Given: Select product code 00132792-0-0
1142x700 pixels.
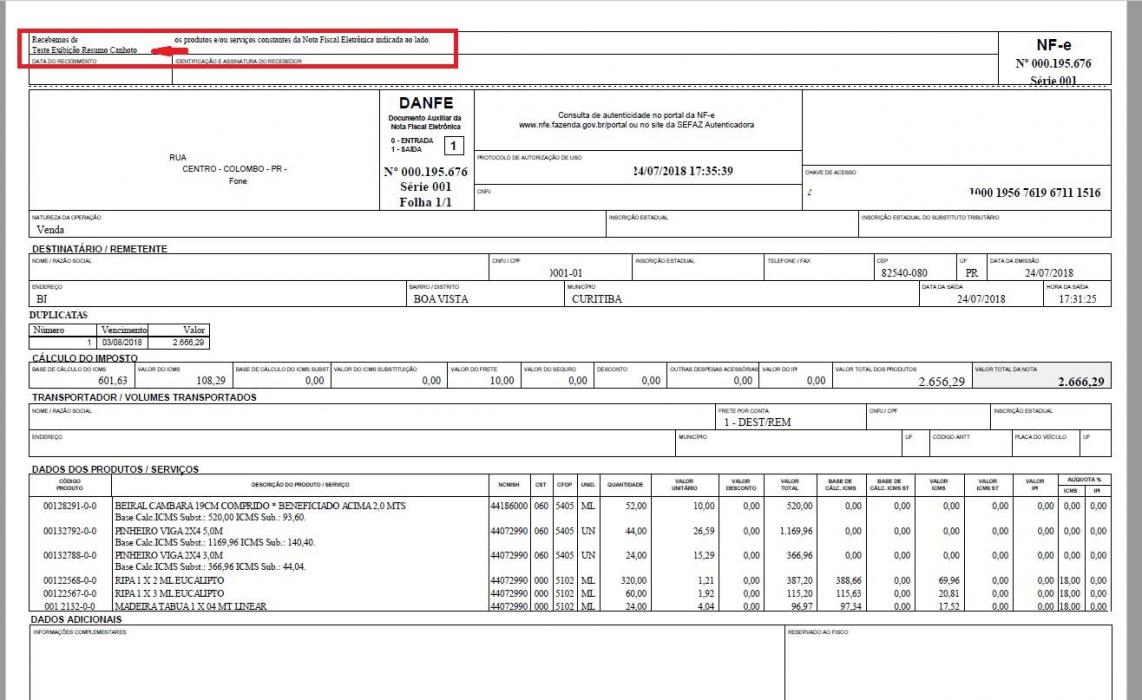Looking at the screenshot, I should 70,531.
